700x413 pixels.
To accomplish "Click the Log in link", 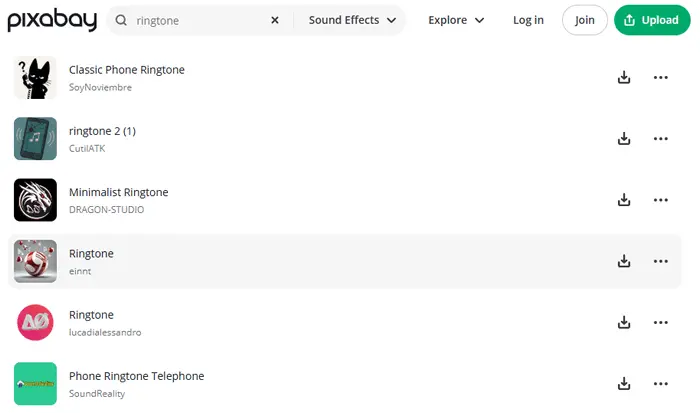I will (x=528, y=20).
